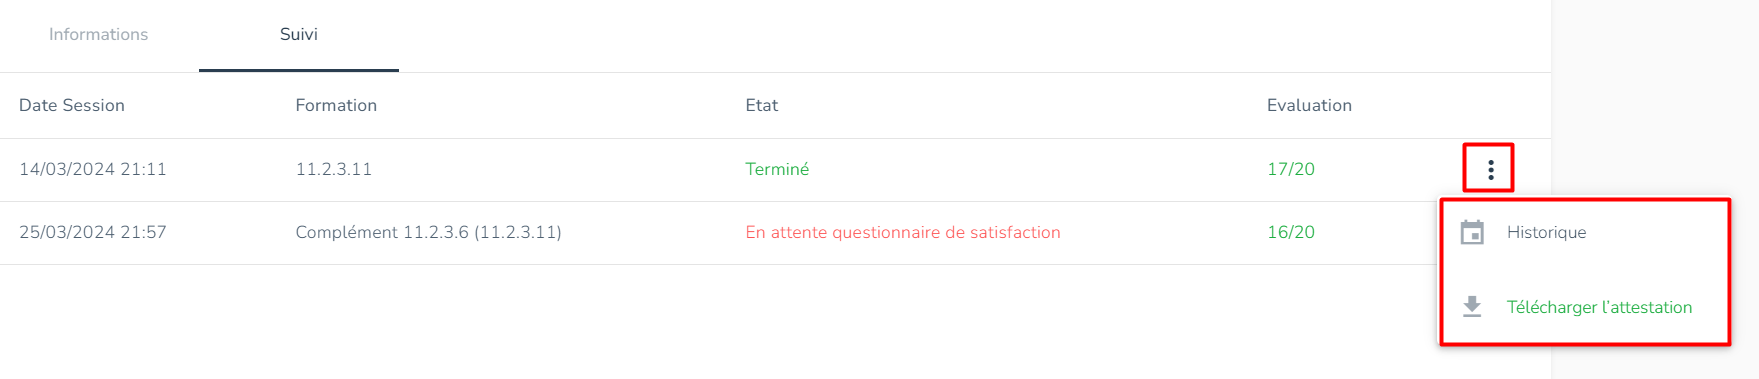The image size is (1759, 379).
Task: Click the 17/20 evaluation score
Action: [x=1290, y=169]
